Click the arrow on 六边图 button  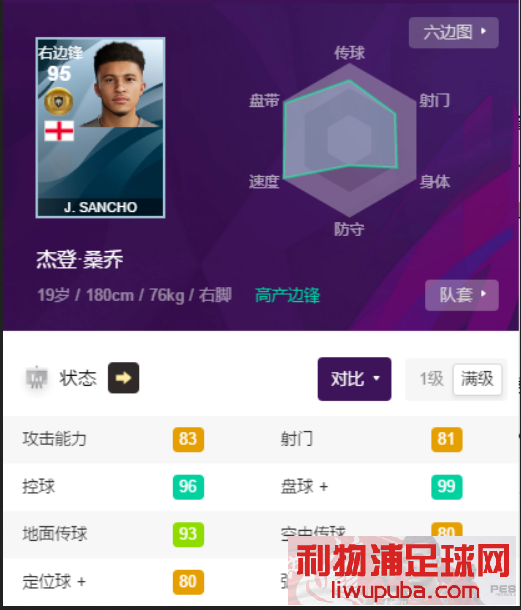click(x=484, y=31)
